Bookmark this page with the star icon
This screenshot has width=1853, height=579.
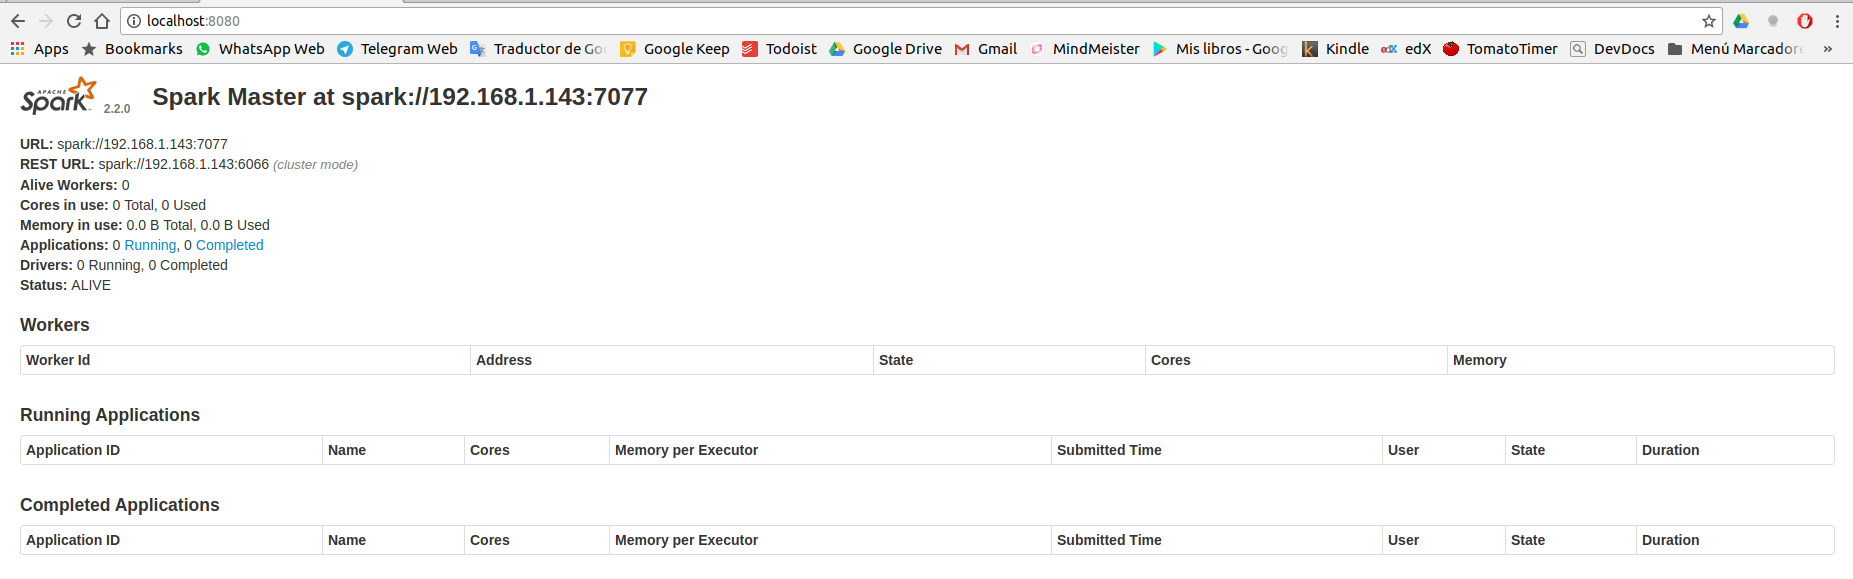[1709, 21]
